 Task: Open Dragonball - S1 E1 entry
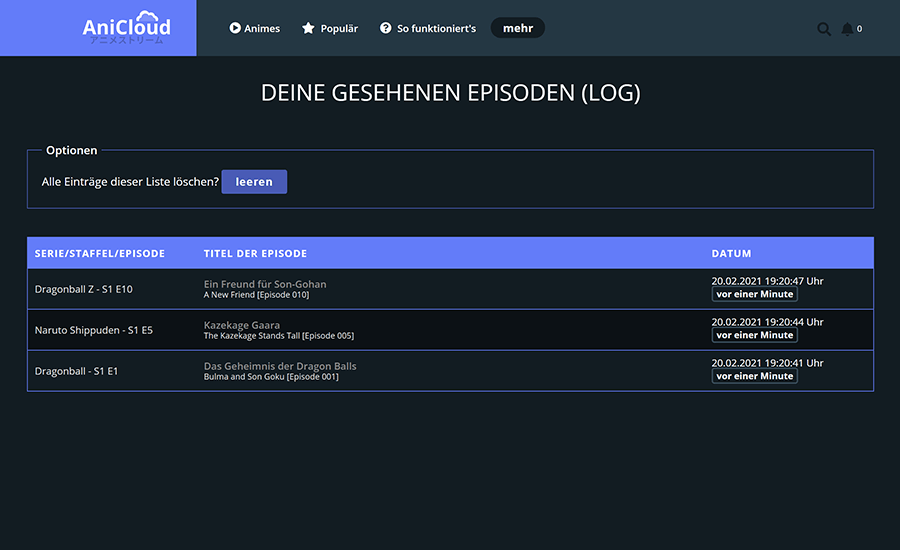point(76,371)
